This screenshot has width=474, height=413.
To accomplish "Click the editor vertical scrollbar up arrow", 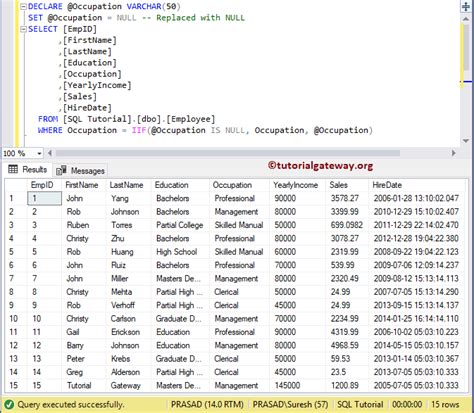I will pyautogui.click(x=466, y=19).
